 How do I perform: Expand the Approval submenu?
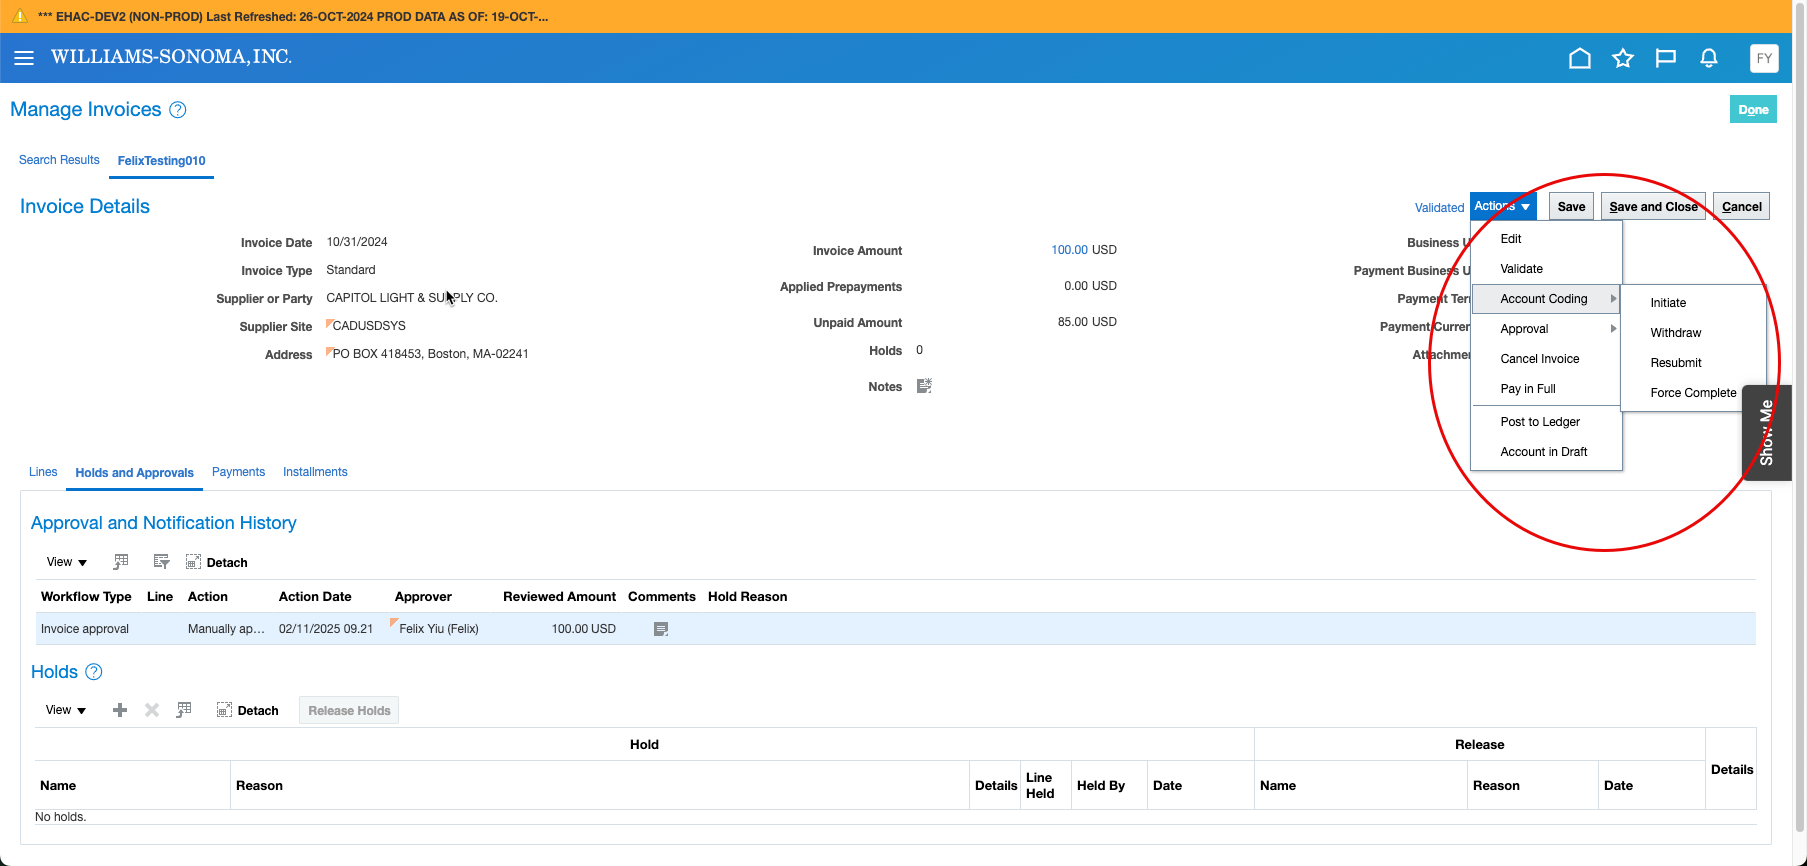point(1546,329)
